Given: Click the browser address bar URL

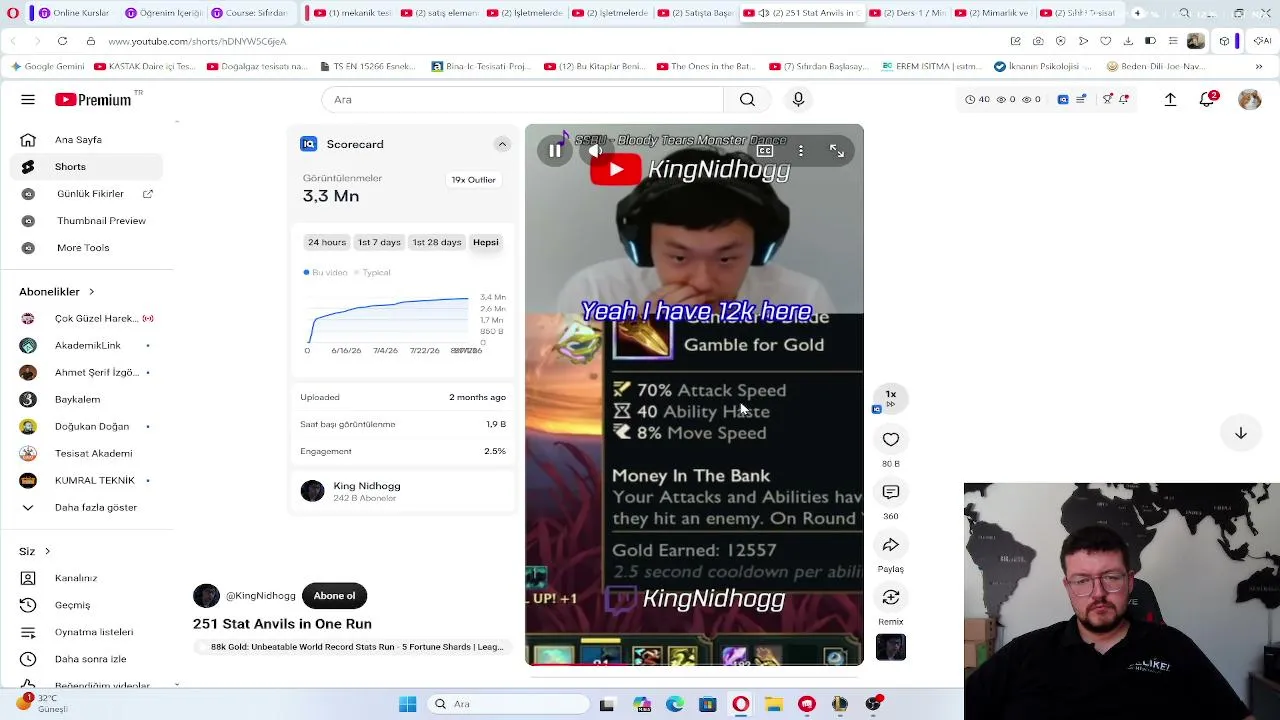Looking at the screenshot, I should click(x=197, y=41).
